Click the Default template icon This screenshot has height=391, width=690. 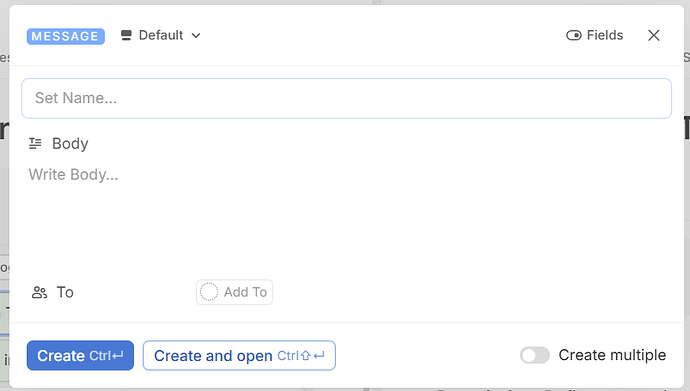[126, 35]
